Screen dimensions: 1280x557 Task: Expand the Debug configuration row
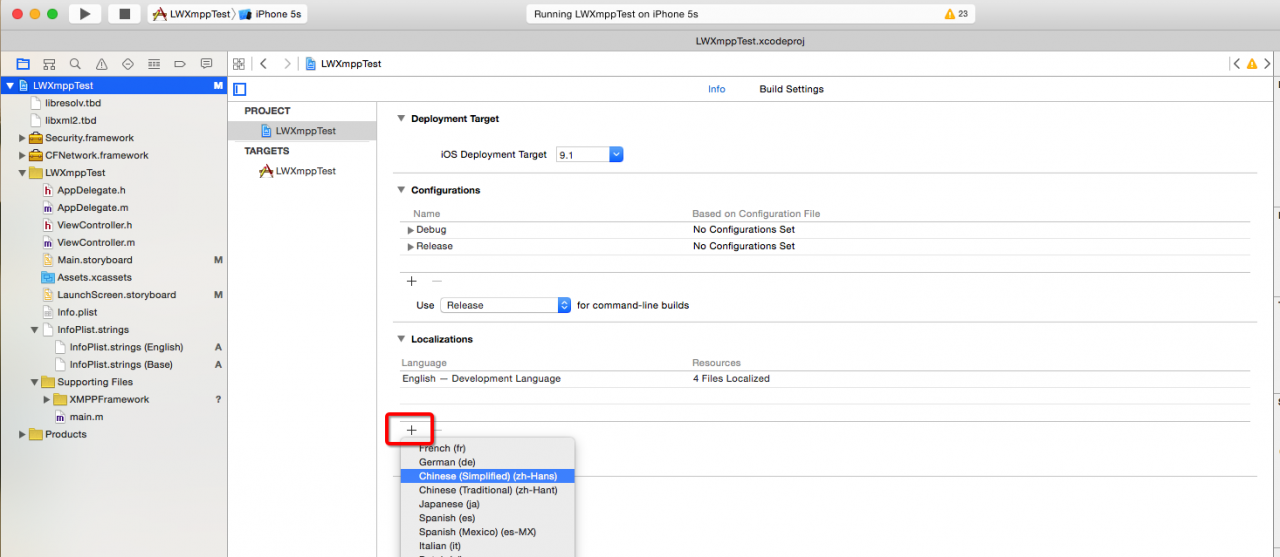[x=410, y=230]
